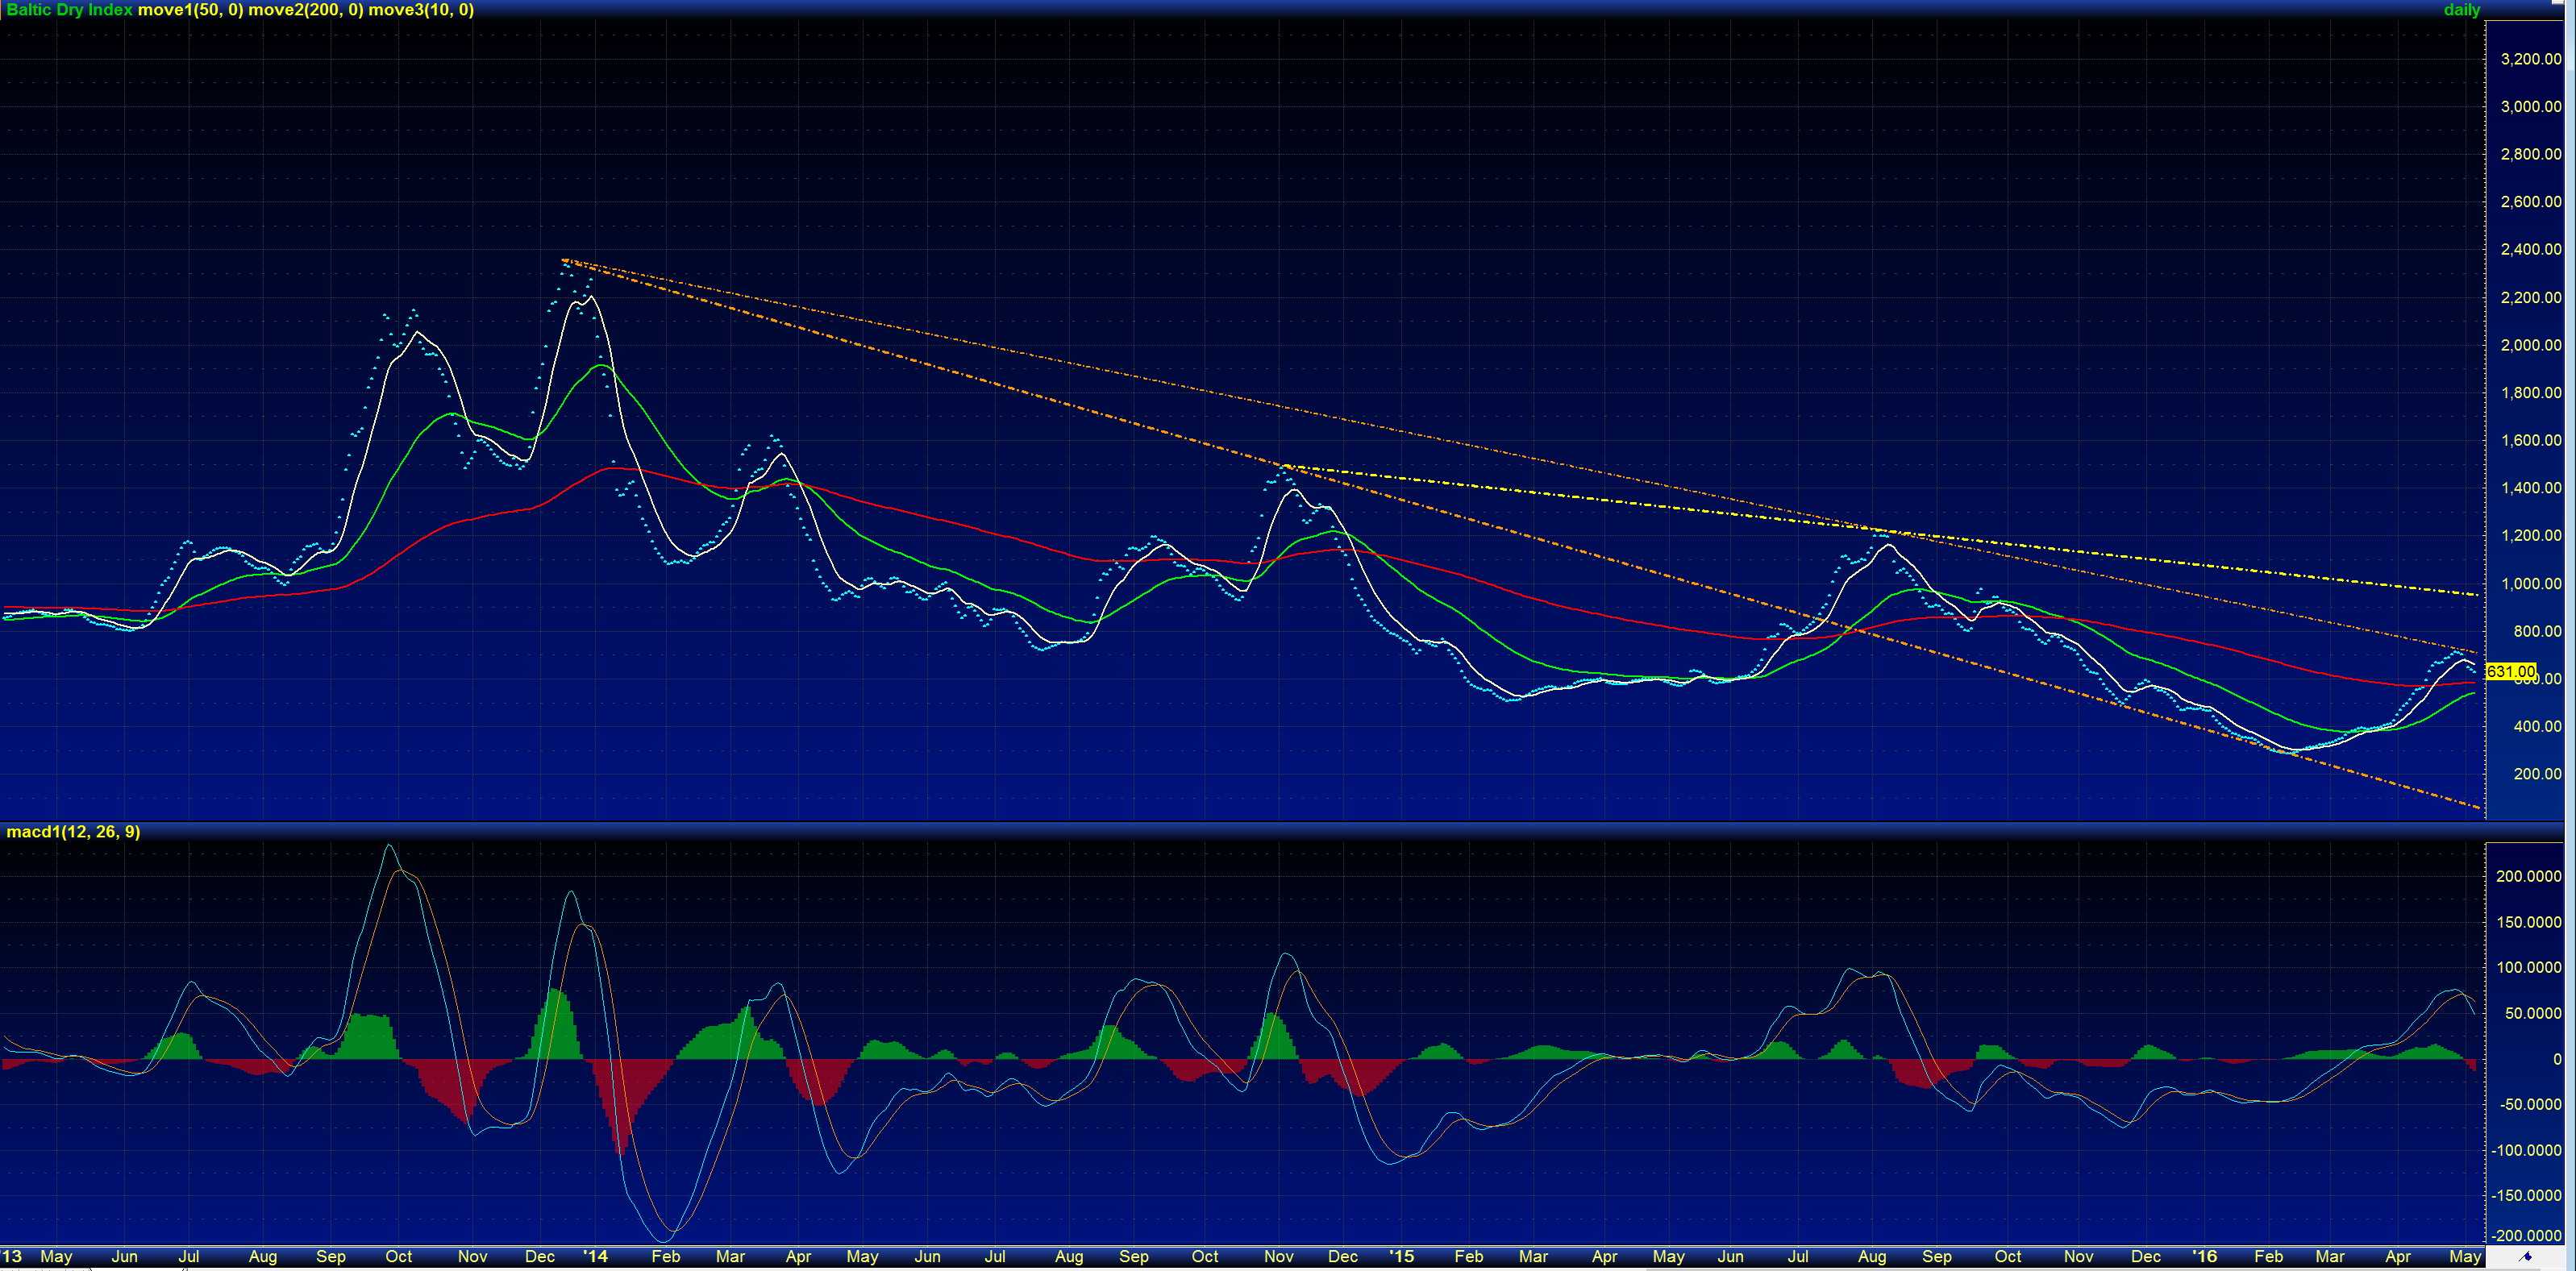Image resolution: width=2576 pixels, height=1271 pixels.
Task: Click the '16 year marker on time axis
Action: (2204, 1256)
